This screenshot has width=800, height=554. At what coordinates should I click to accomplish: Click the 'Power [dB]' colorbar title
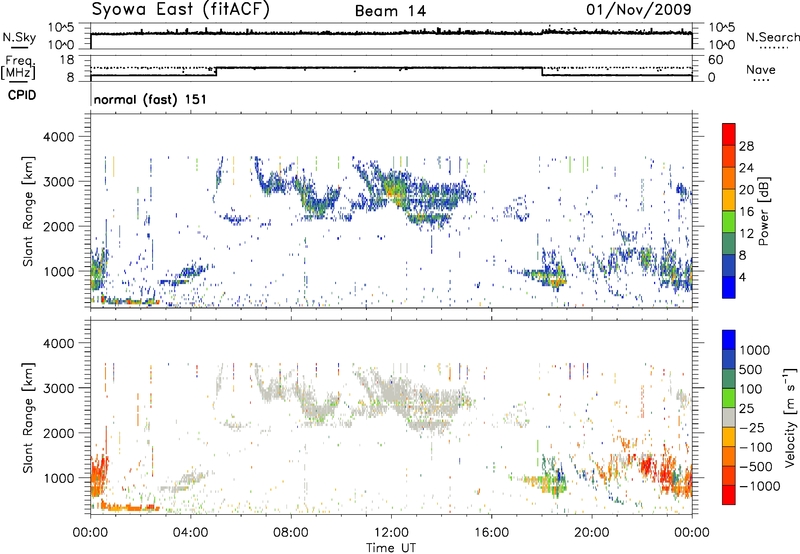[x=764, y=211]
